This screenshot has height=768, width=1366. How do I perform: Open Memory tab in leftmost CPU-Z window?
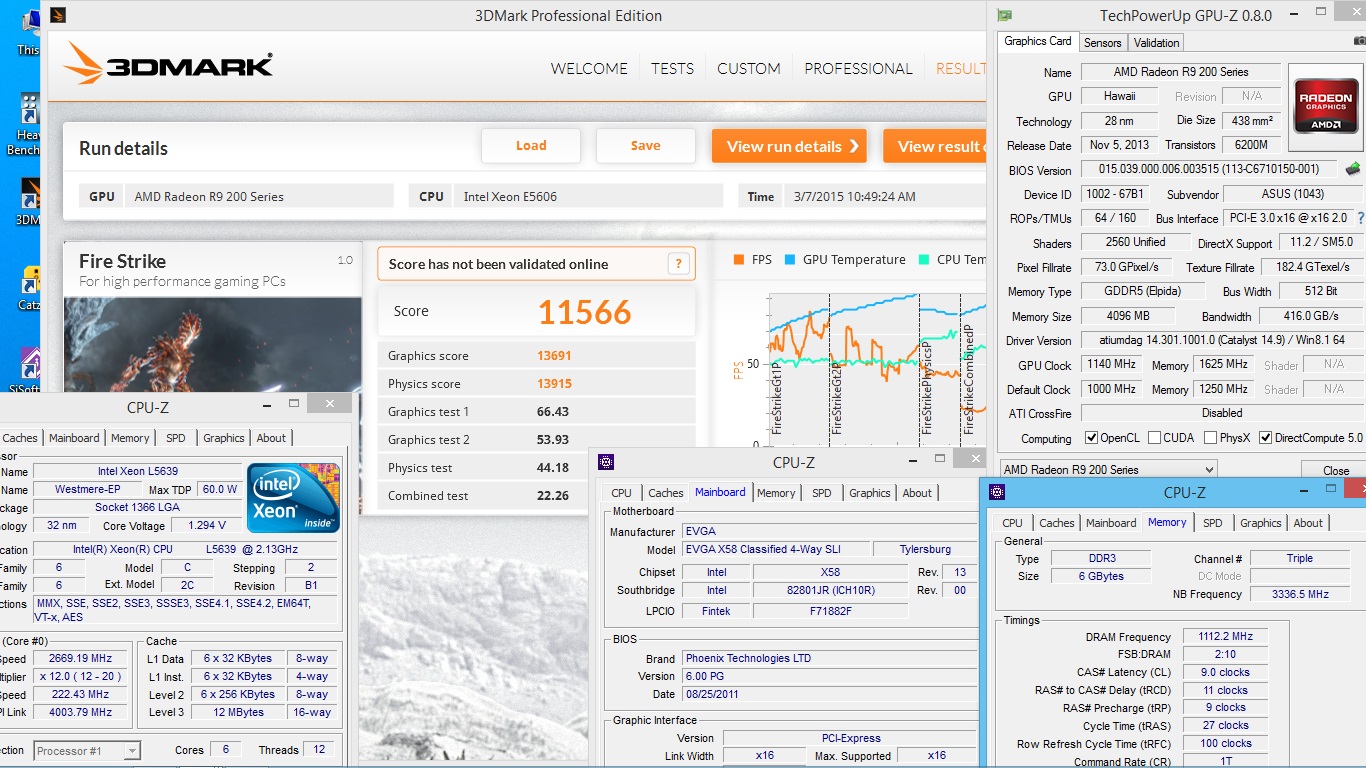pyautogui.click(x=130, y=438)
